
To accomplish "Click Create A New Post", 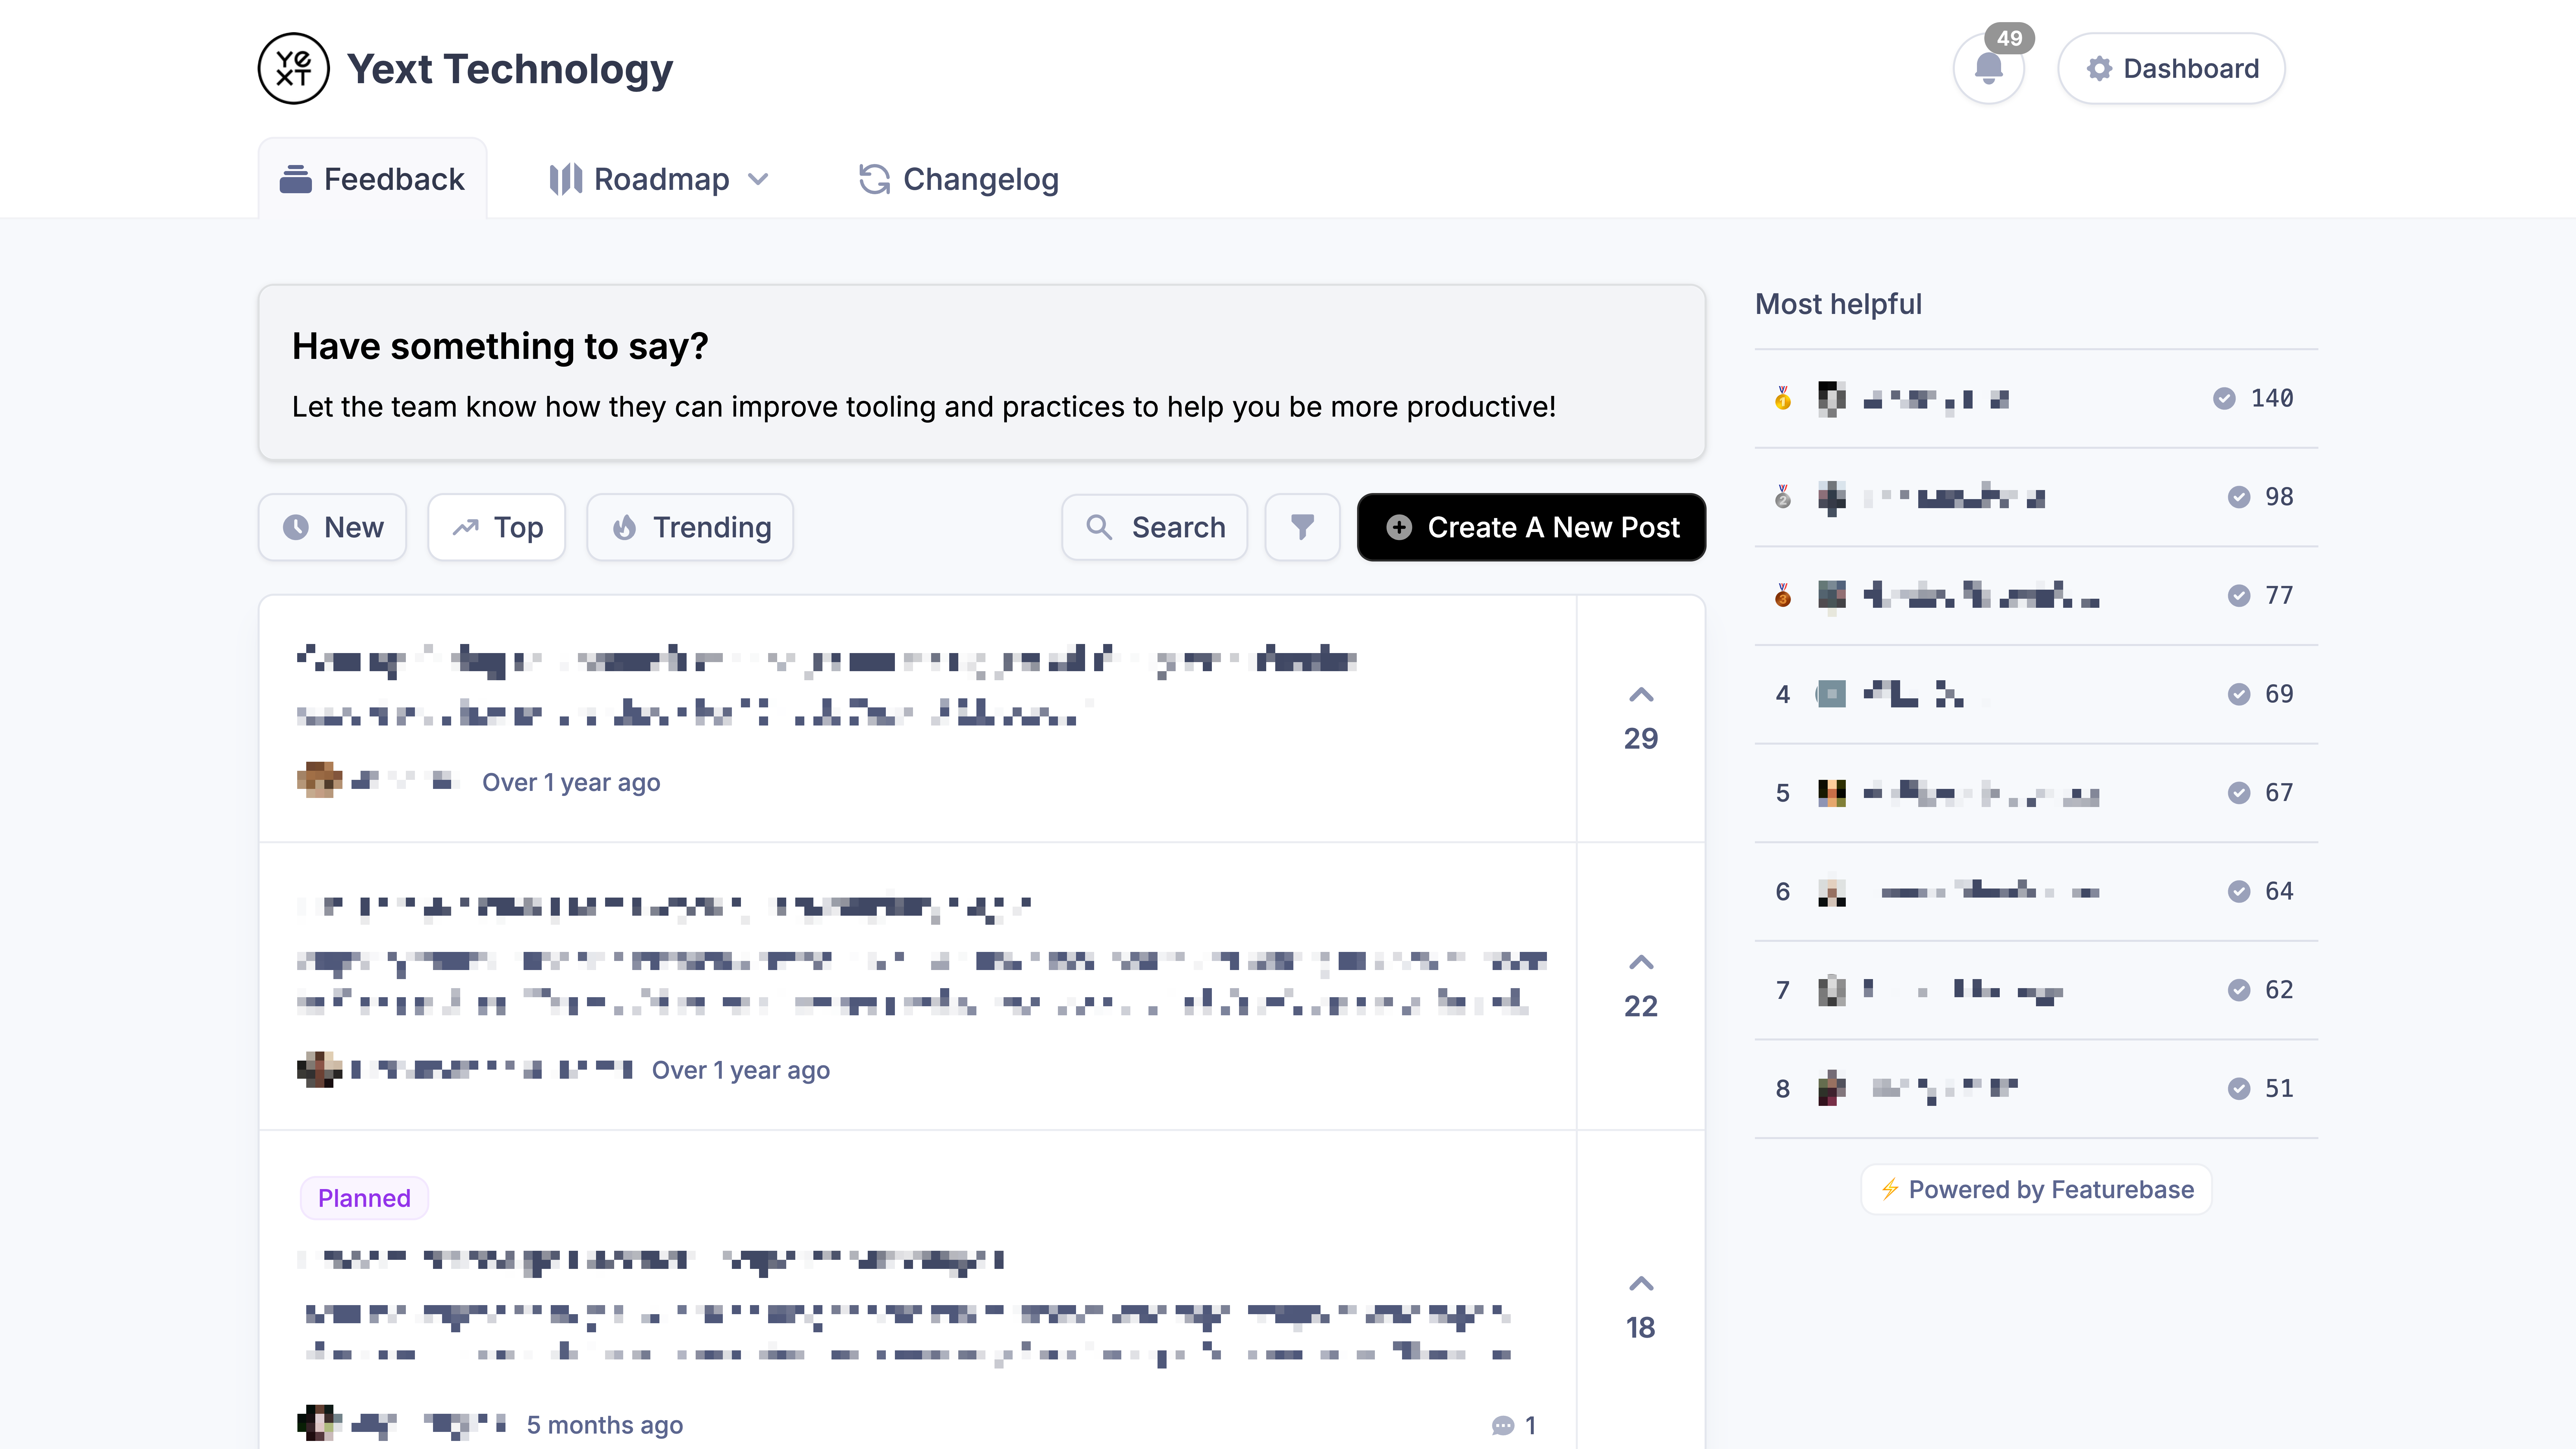I will coord(1530,527).
